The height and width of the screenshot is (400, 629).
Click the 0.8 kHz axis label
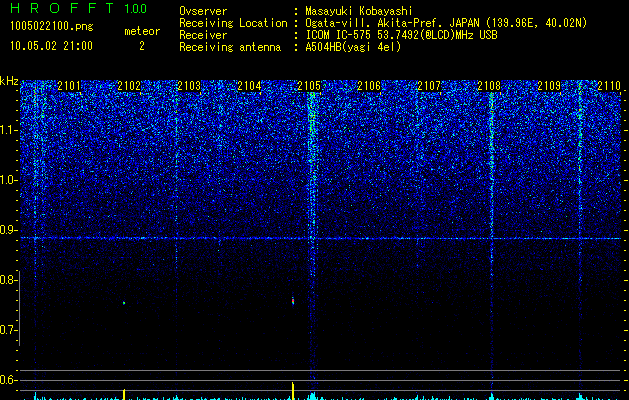point(9,280)
